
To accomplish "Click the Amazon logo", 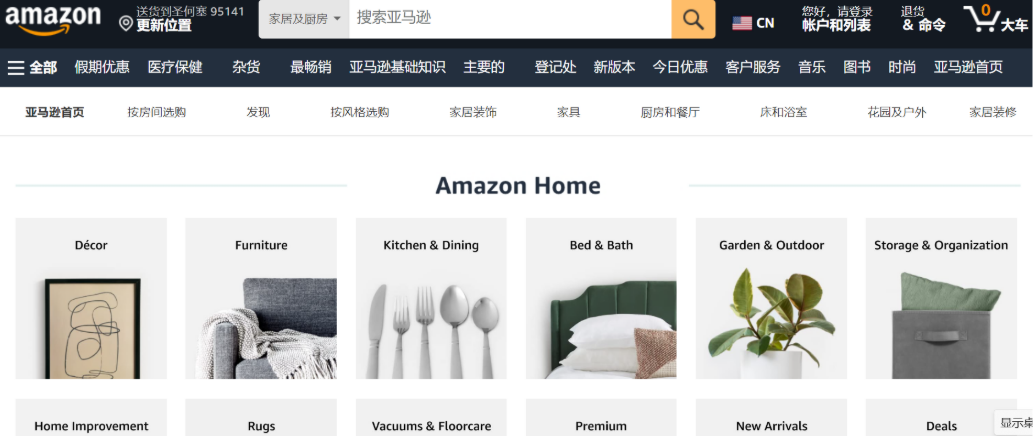I will 53,20.
